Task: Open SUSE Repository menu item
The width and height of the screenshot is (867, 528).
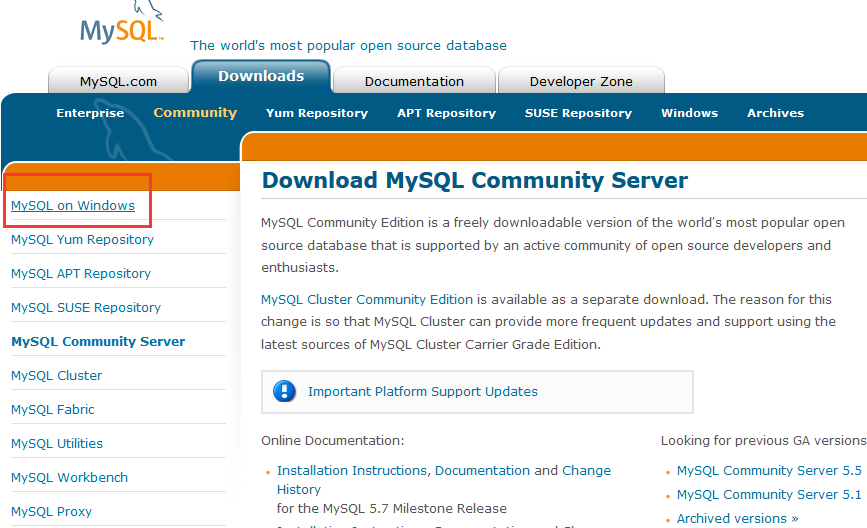Action: pyautogui.click(x=578, y=113)
